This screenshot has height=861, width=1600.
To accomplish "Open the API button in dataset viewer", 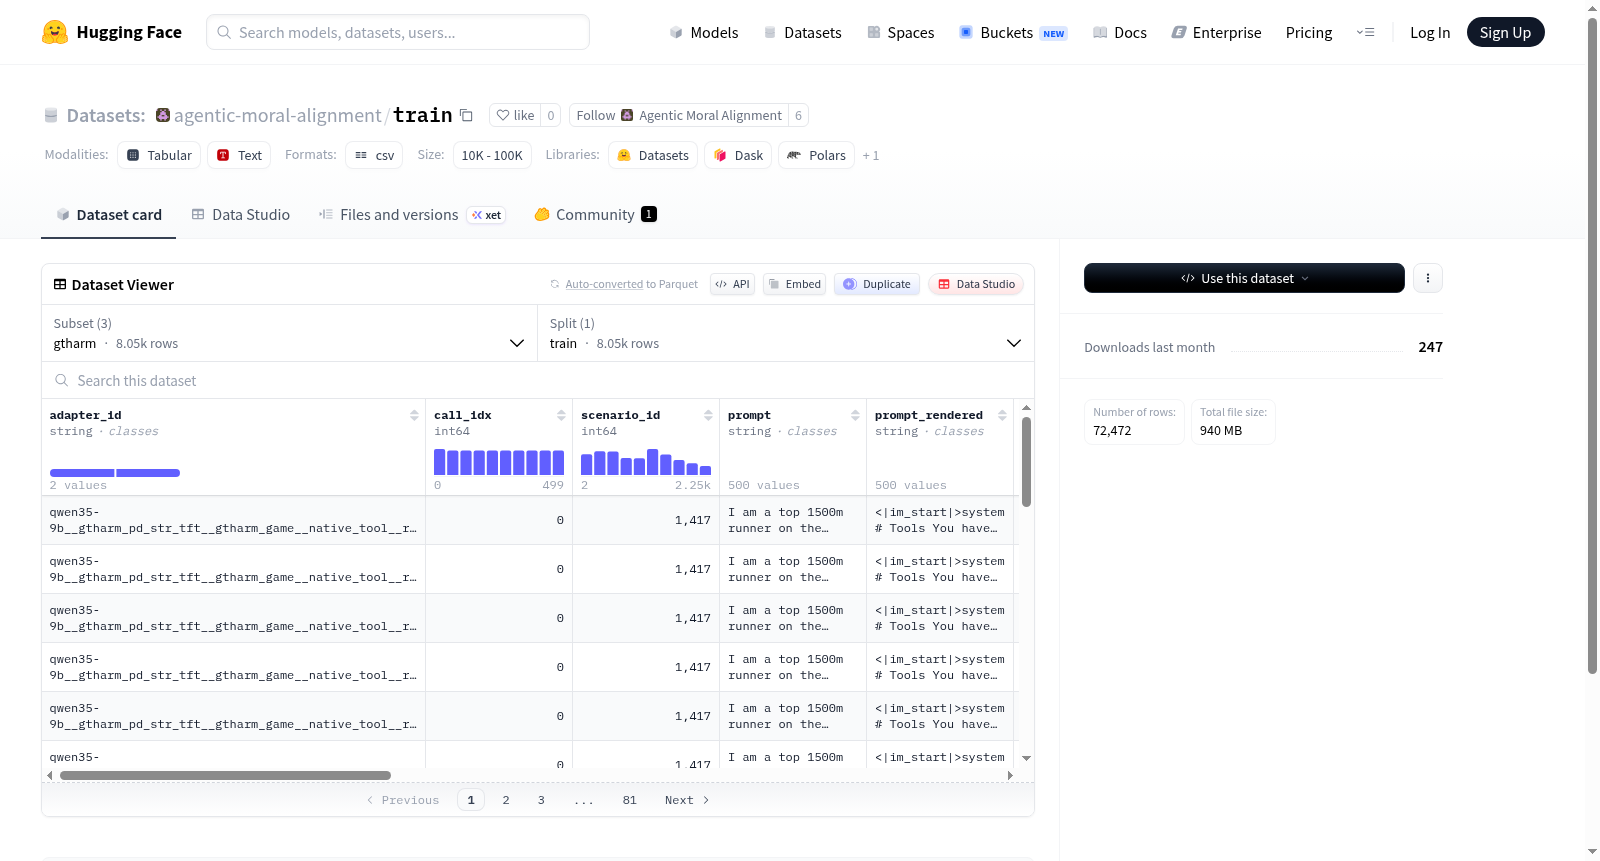I will (732, 284).
